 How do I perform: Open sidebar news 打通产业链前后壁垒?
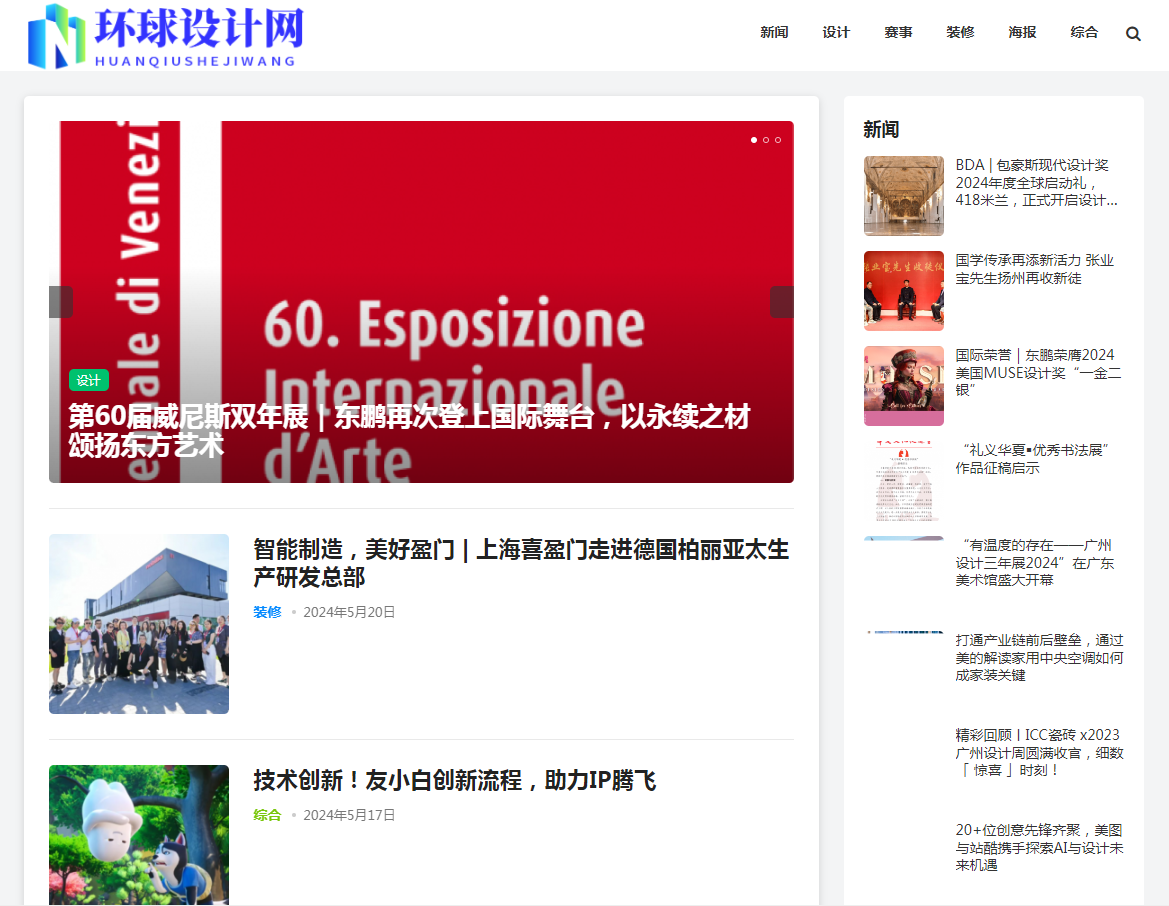[x=1039, y=658]
